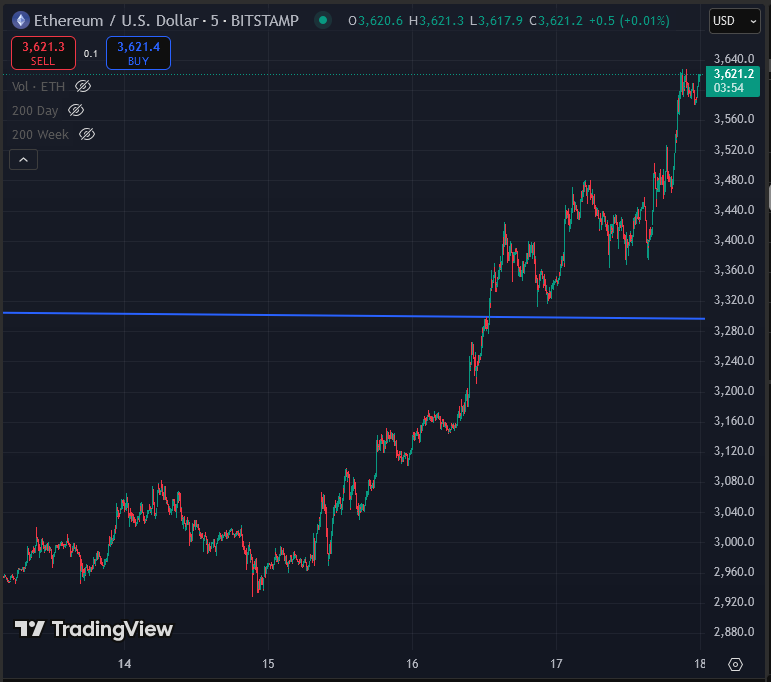The height and width of the screenshot is (682, 771).
Task: Click the 0.1 spread value
Action: [90, 54]
